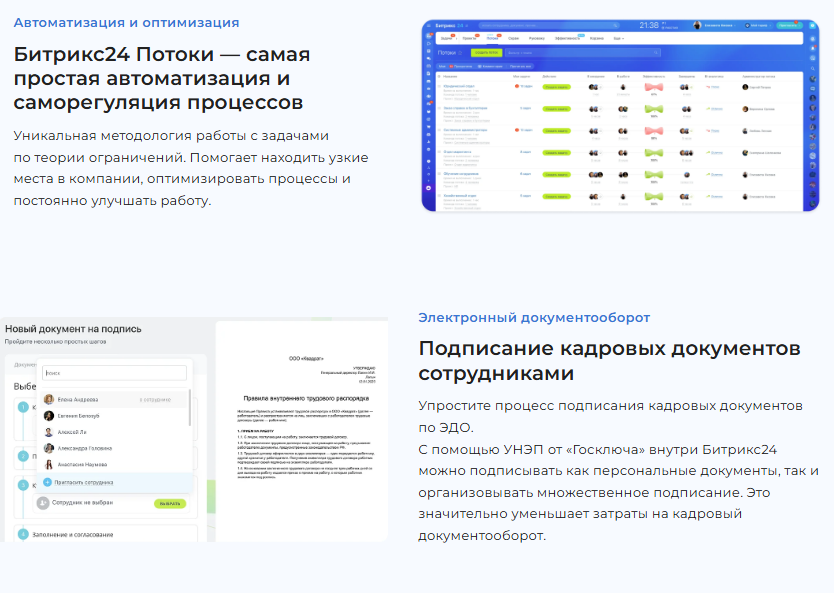Open the Ещё dropdown in the tasks menu
Screen dimensions: 834x593
[x=619, y=38]
